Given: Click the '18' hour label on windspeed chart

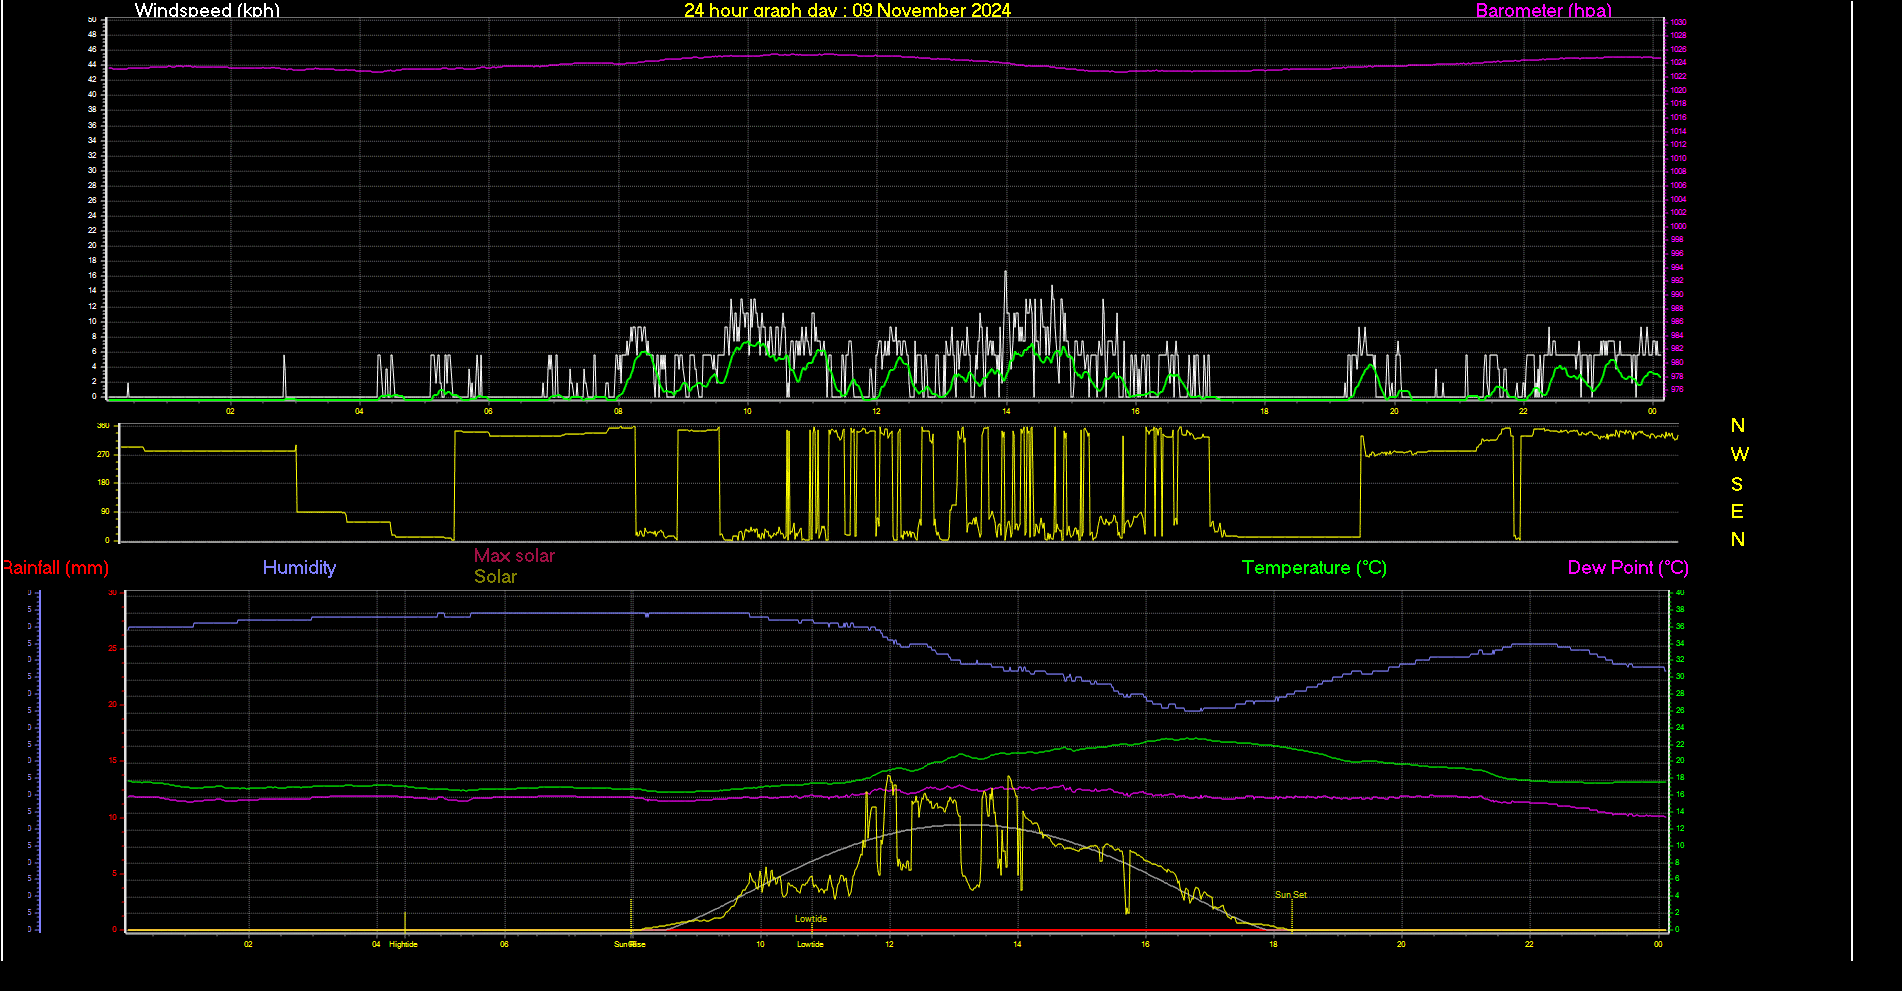Looking at the screenshot, I should click(x=1264, y=411).
